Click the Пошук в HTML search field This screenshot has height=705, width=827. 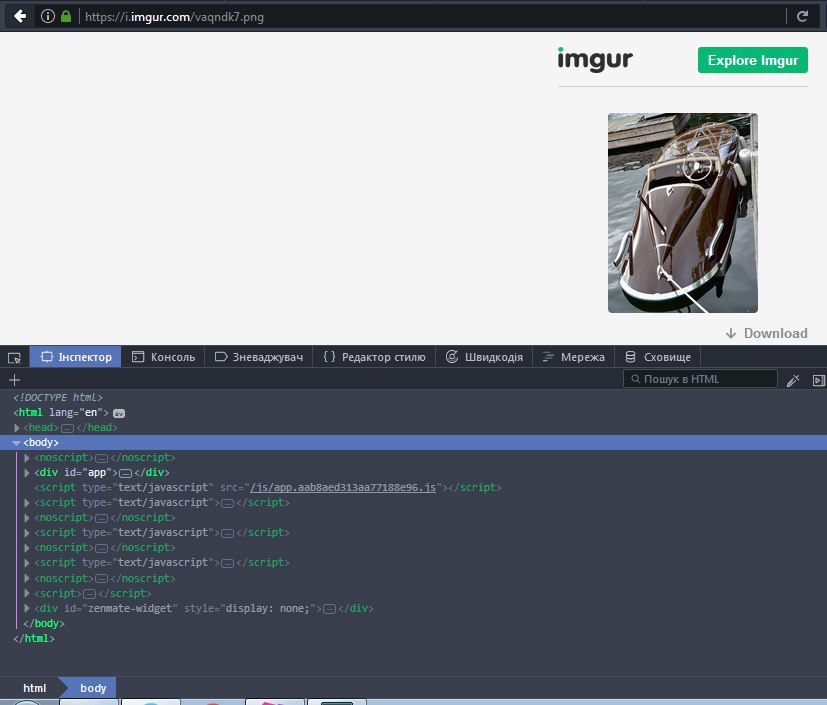tap(700, 379)
